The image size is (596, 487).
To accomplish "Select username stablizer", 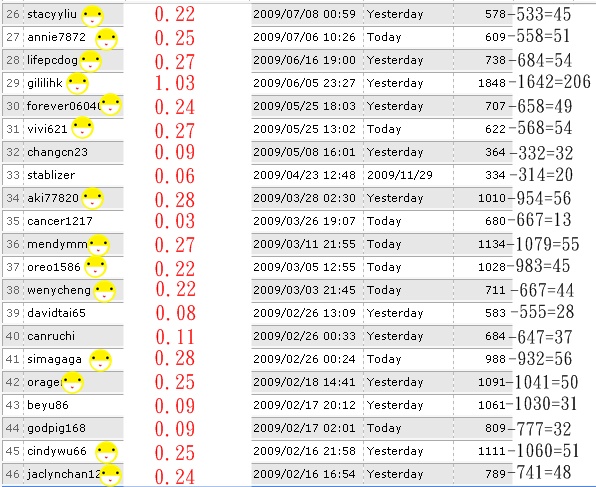I will pos(51,175).
